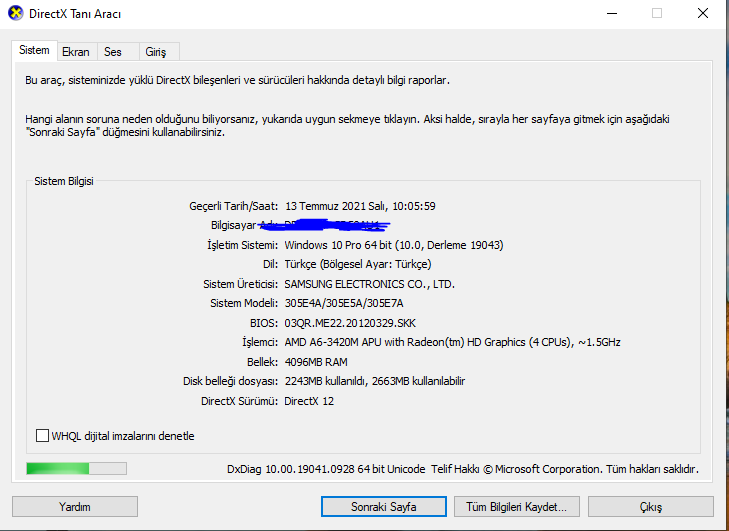Click the Sistem Üreticisi label

click(240, 284)
